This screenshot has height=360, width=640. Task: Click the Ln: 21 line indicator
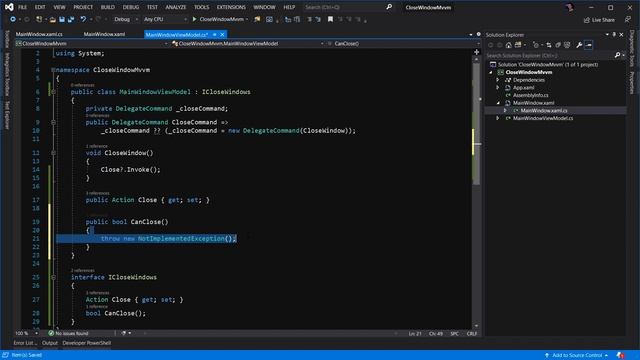click(x=415, y=333)
